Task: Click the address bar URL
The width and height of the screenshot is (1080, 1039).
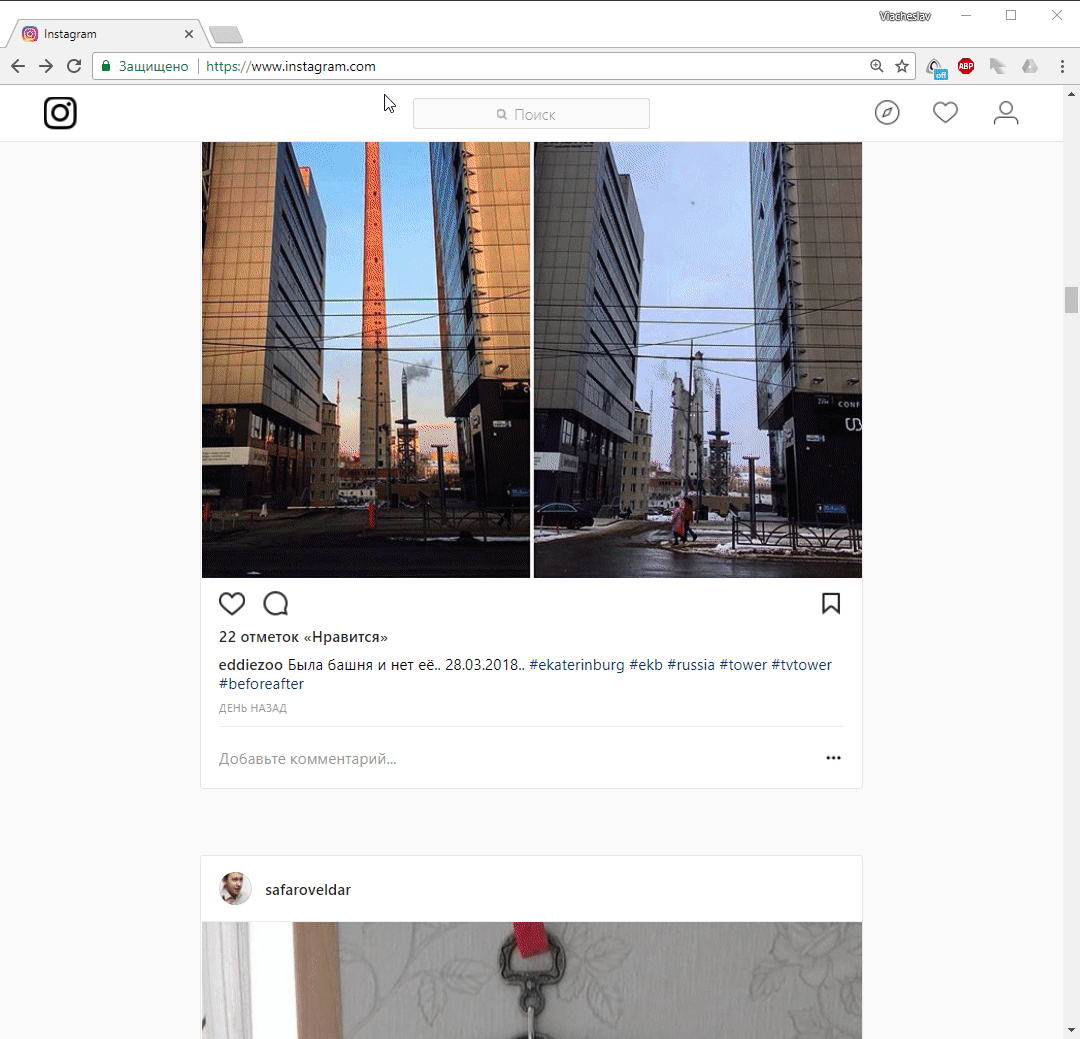Action: click(x=291, y=66)
